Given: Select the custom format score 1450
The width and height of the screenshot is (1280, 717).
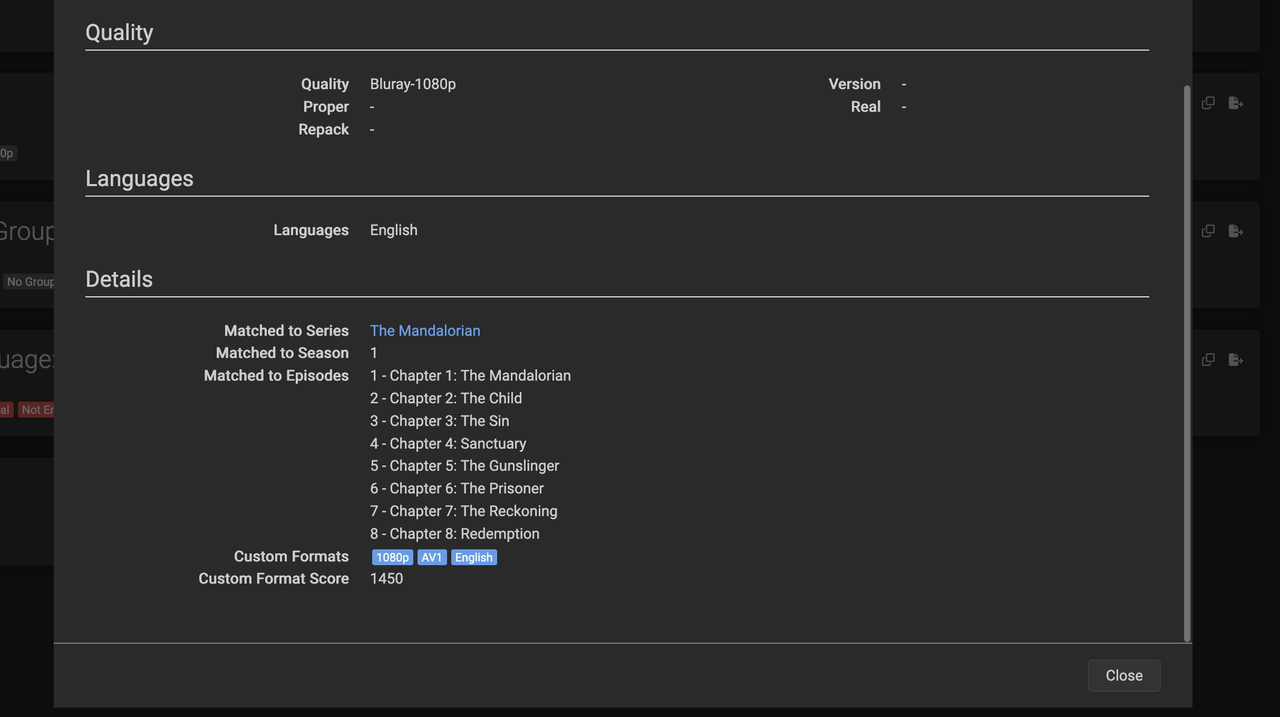Looking at the screenshot, I should 387,578.
